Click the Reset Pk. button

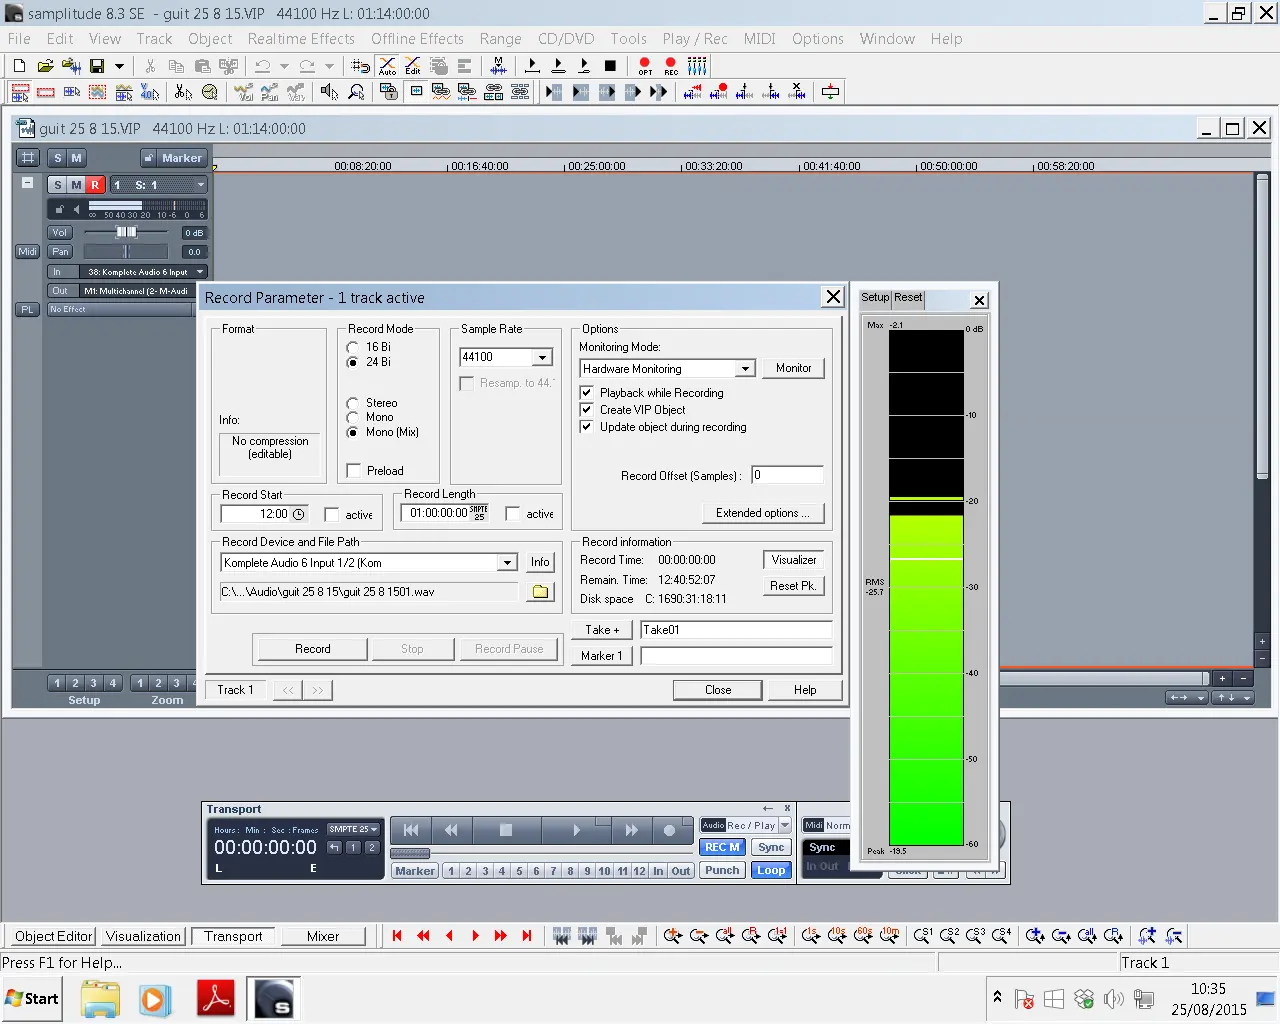click(x=794, y=586)
